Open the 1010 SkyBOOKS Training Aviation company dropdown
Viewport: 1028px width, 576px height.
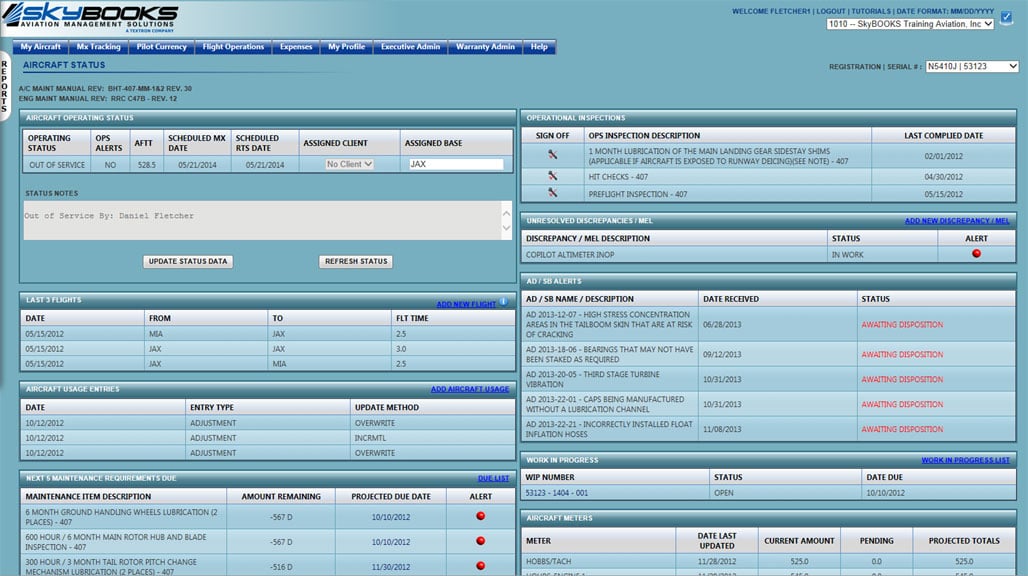point(910,24)
